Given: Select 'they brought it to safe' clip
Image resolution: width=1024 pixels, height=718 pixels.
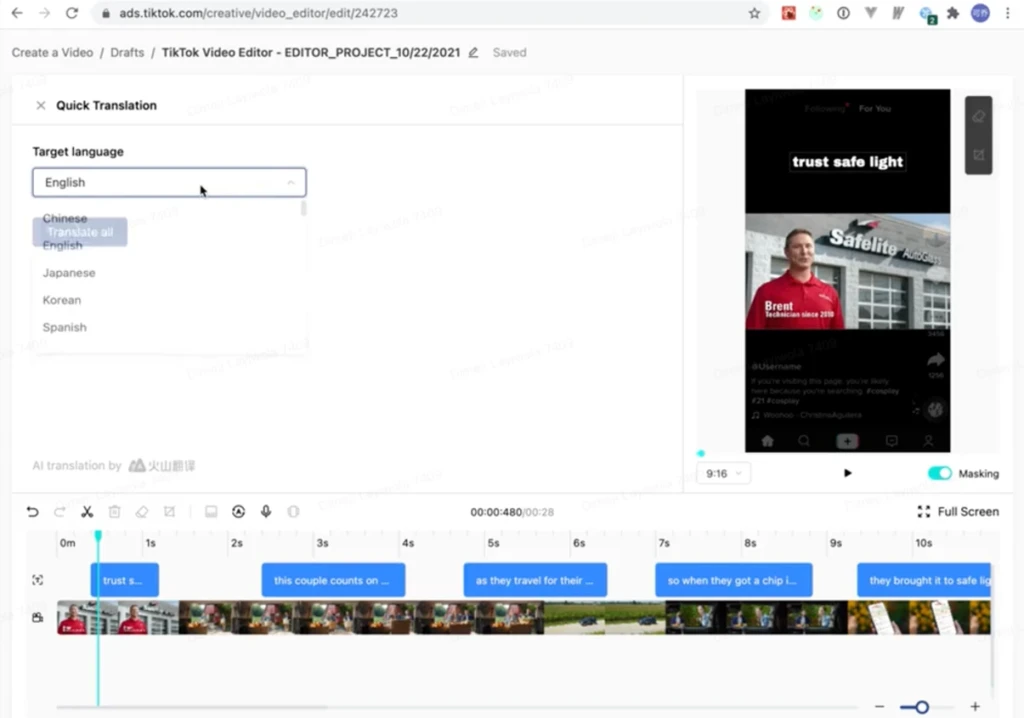Looking at the screenshot, I should (924, 580).
